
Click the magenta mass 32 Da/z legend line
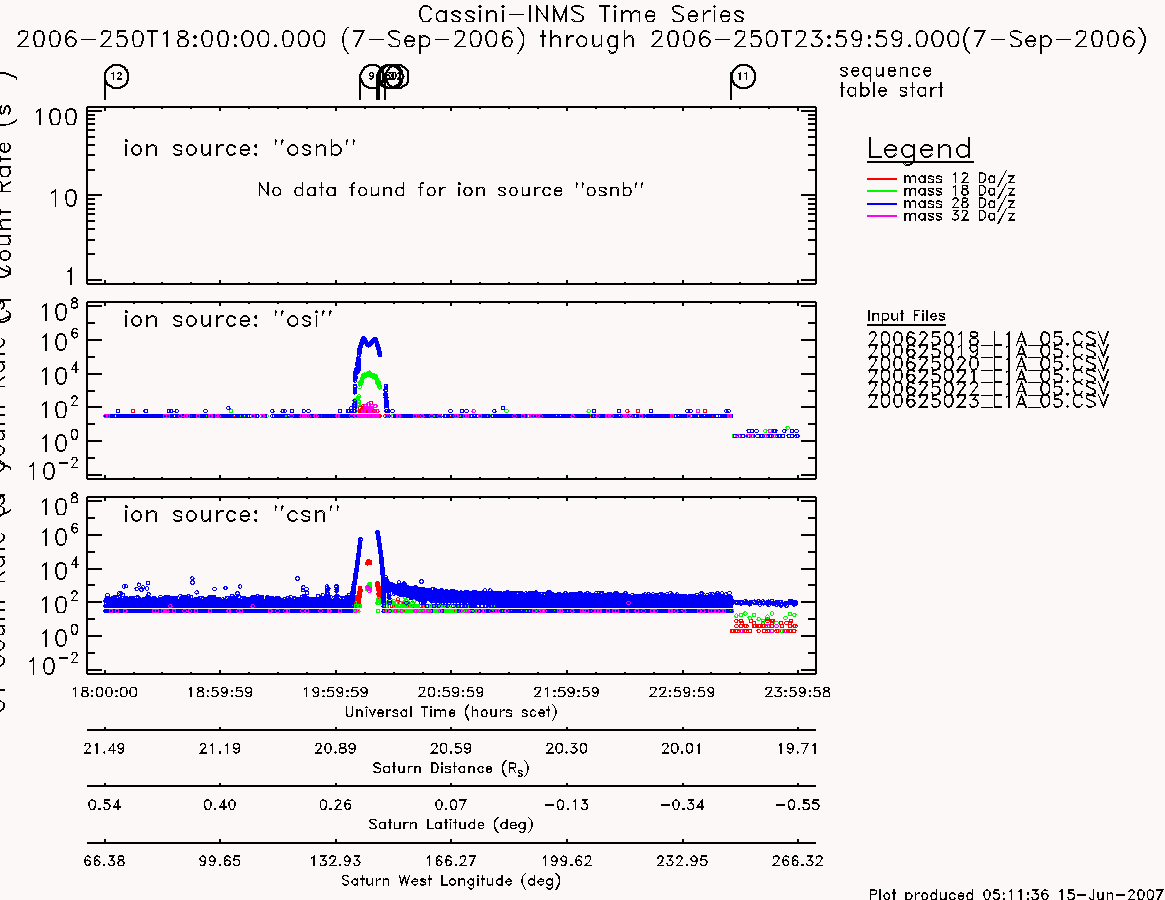pyautogui.click(x=881, y=217)
